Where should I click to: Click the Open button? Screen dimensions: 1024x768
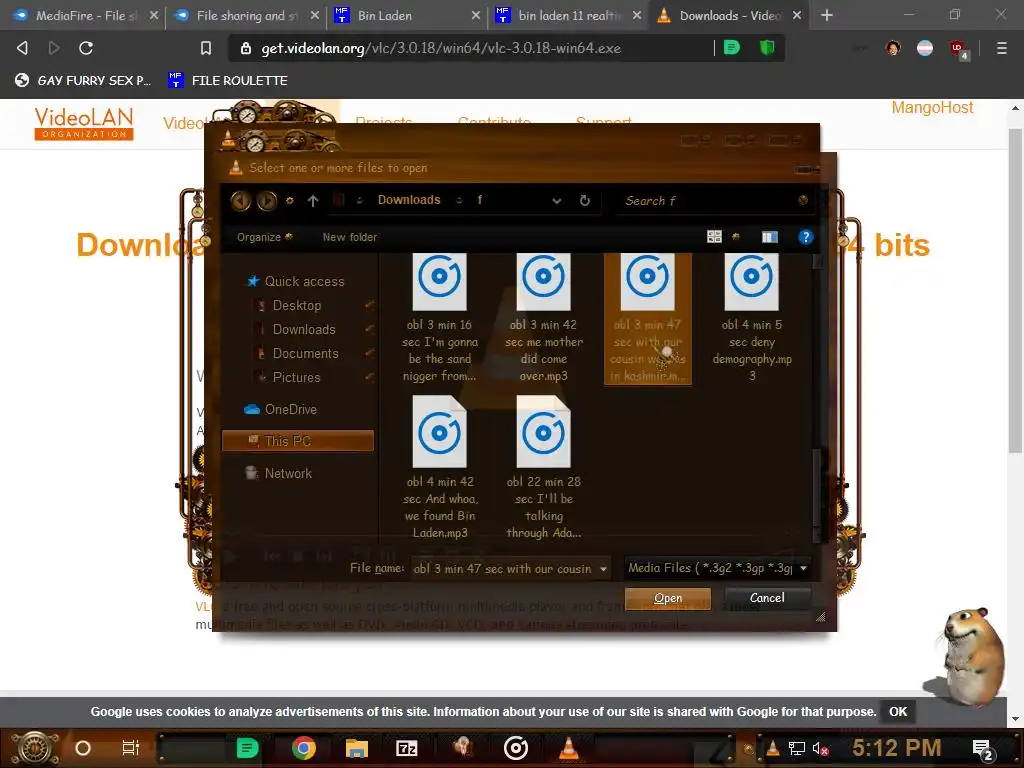click(x=667, y=598)
